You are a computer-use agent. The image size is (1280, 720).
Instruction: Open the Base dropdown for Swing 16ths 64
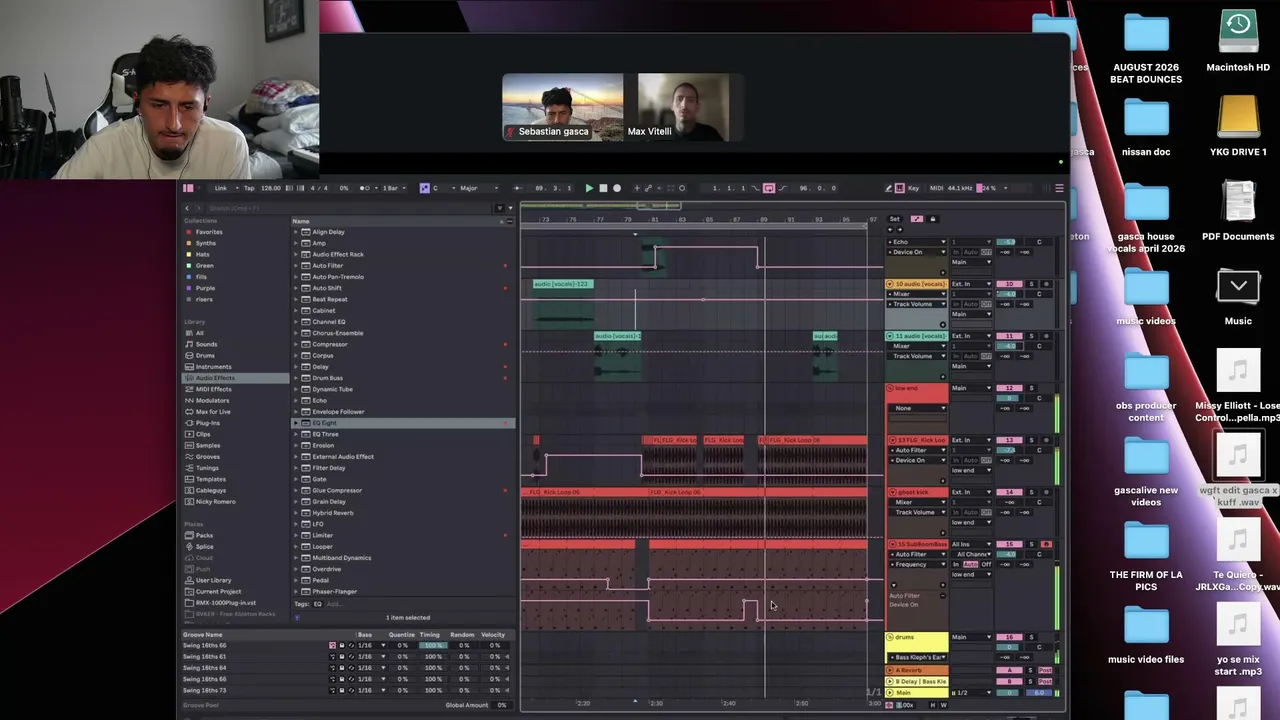tap(370, 668)
